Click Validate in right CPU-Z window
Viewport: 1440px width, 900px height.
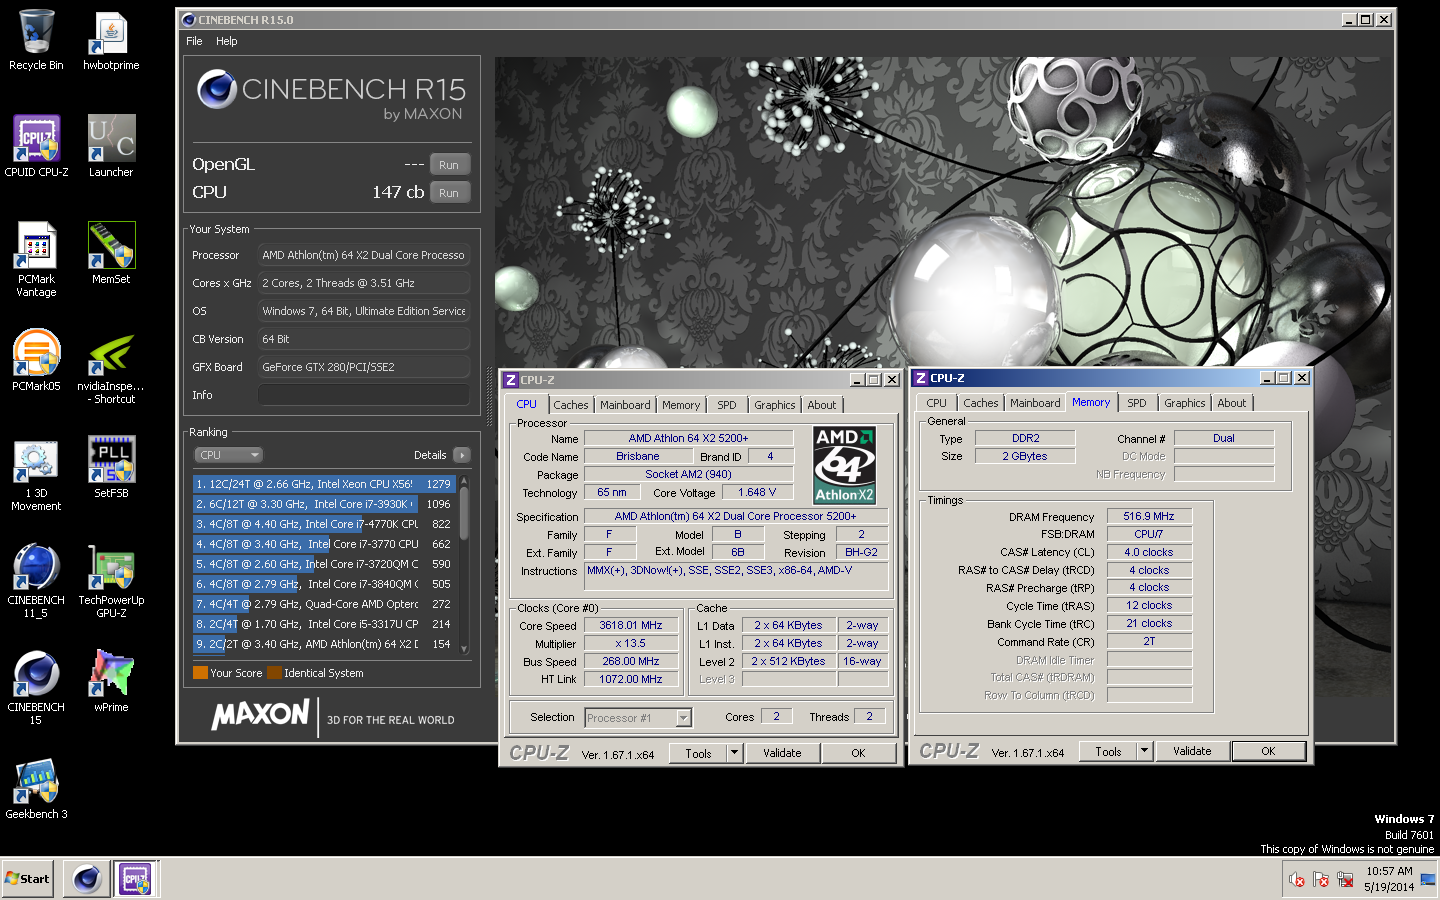1192,752
